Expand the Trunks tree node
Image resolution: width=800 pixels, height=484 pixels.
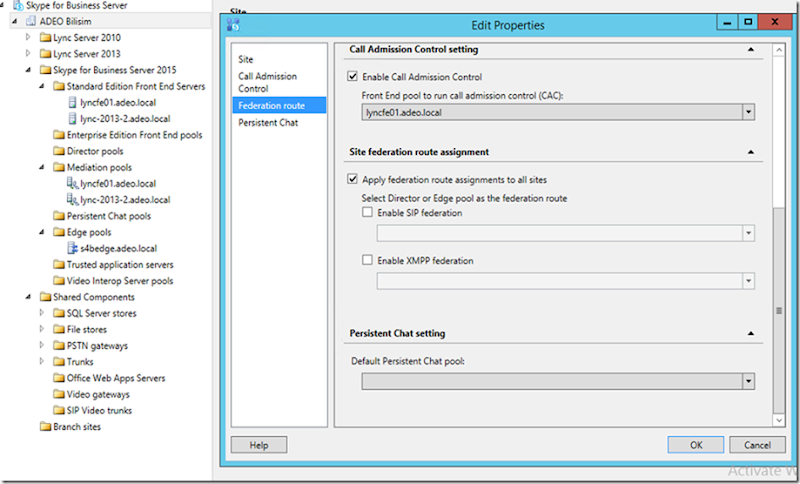pyautogui.click(x=42, y=361)
